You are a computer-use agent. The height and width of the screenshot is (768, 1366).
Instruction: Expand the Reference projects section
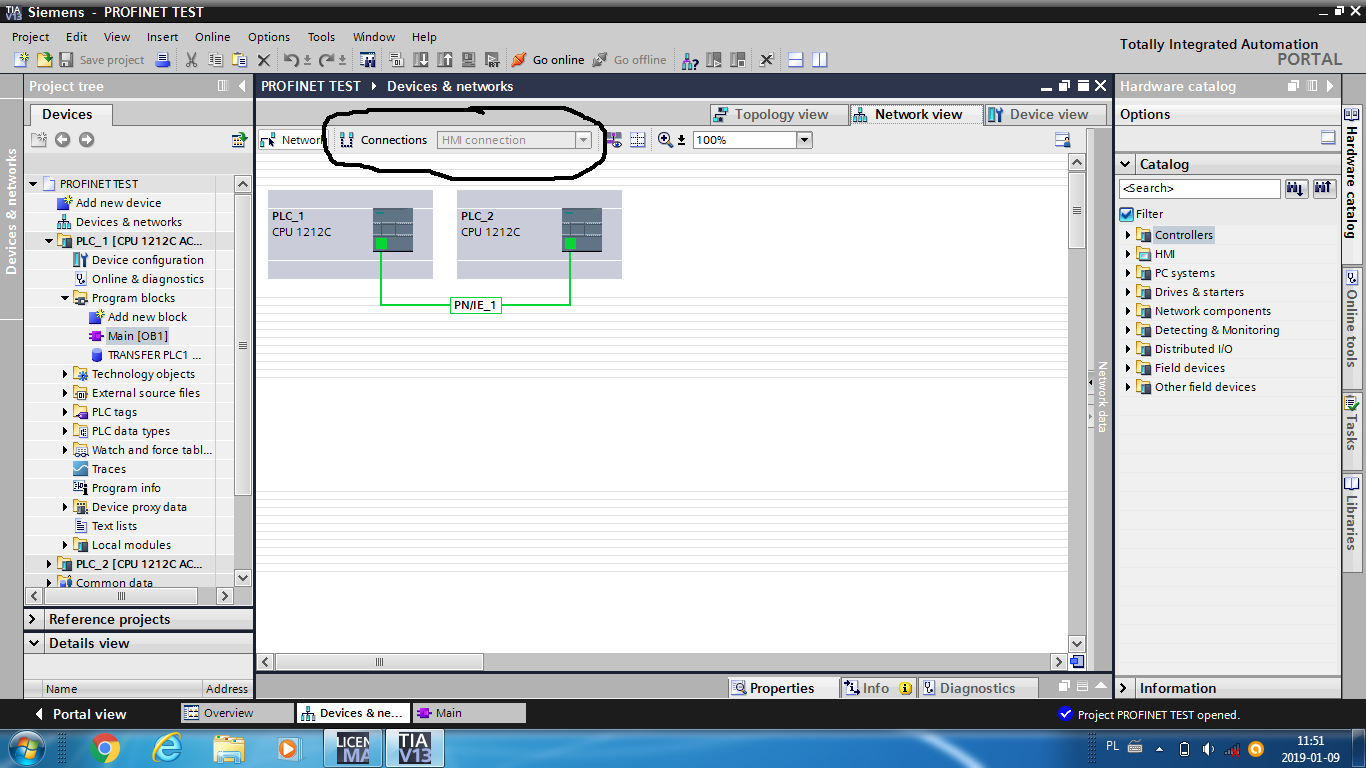coord(33,619)
